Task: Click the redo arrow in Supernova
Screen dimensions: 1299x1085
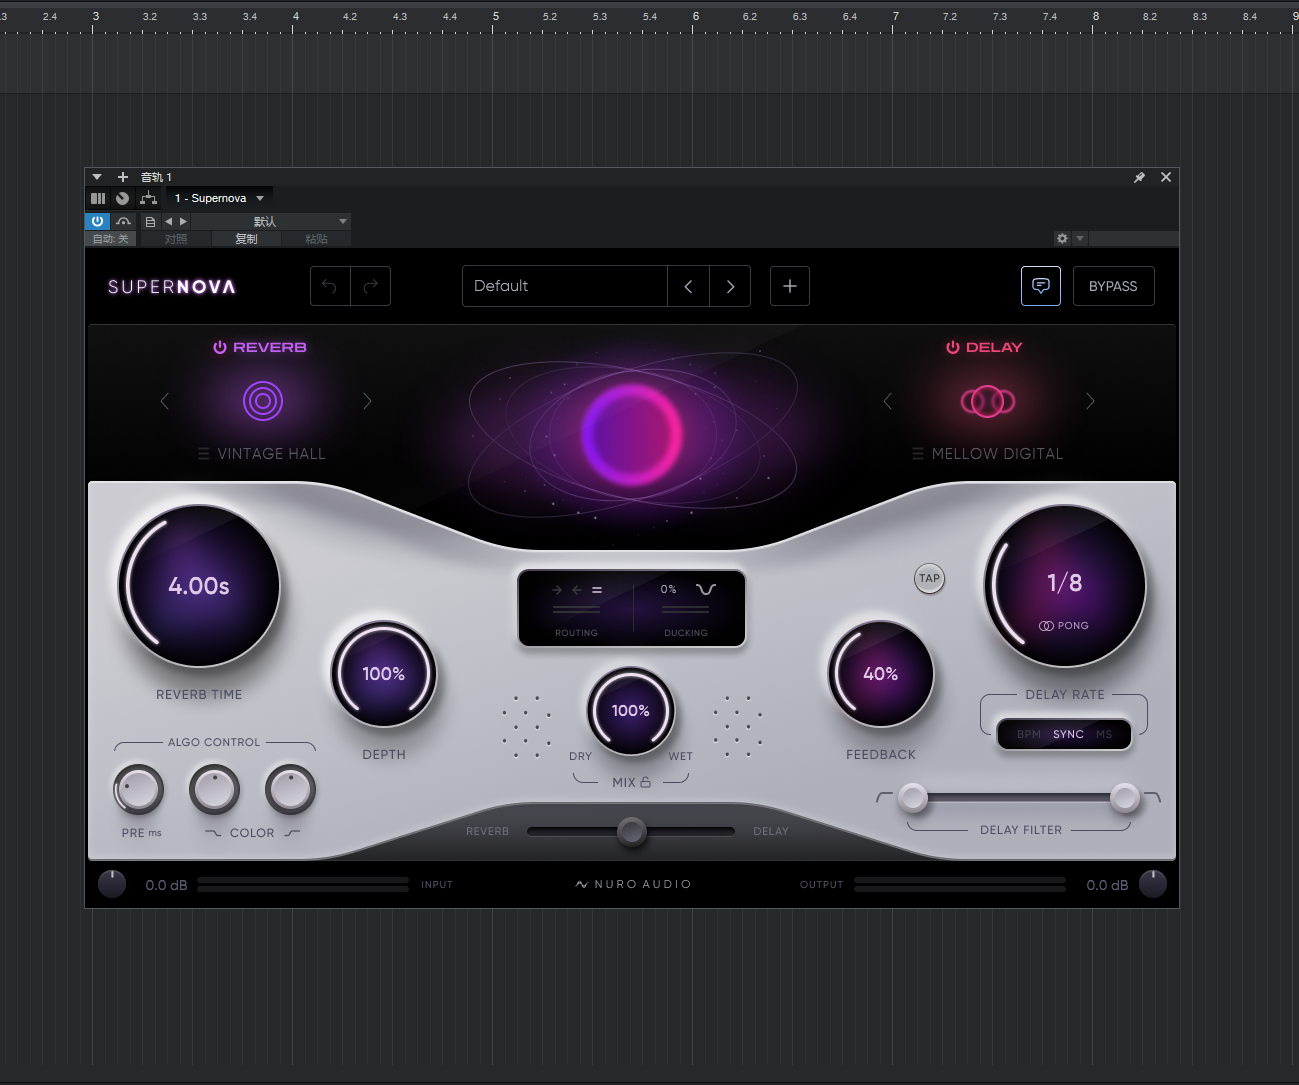Action: click(371, 286)
